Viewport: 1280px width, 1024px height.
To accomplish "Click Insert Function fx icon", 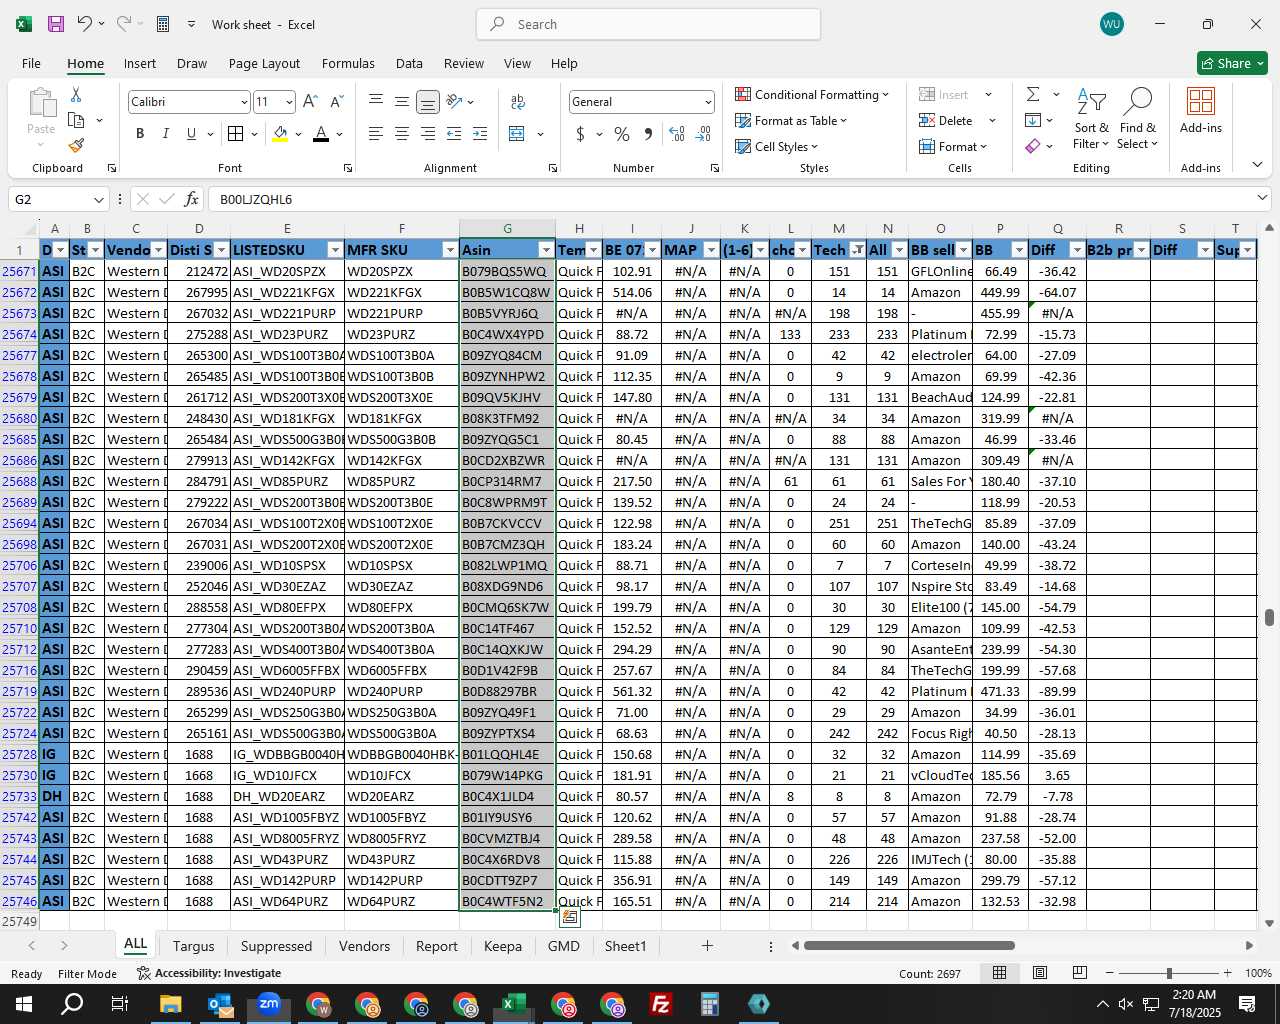I will (192, 199).
